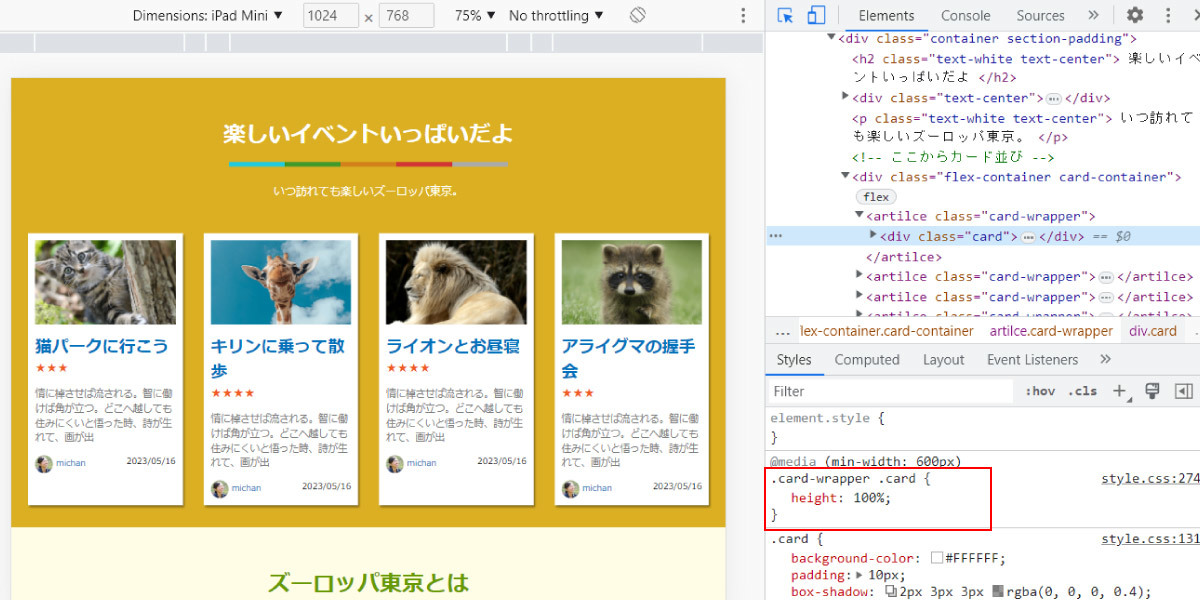Open the Event Listeners tab

[1032, 360]
